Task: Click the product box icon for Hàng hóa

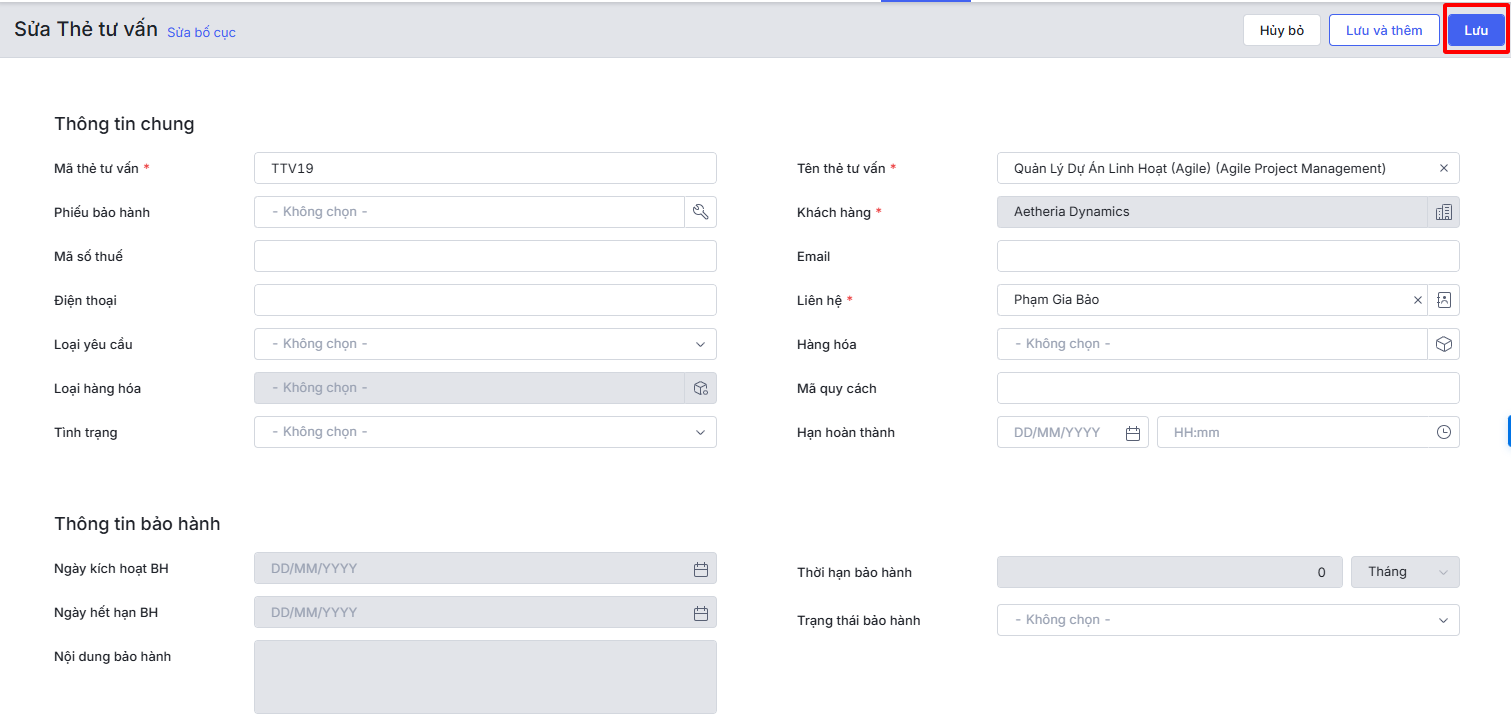Action: [x=1443, y=344]
